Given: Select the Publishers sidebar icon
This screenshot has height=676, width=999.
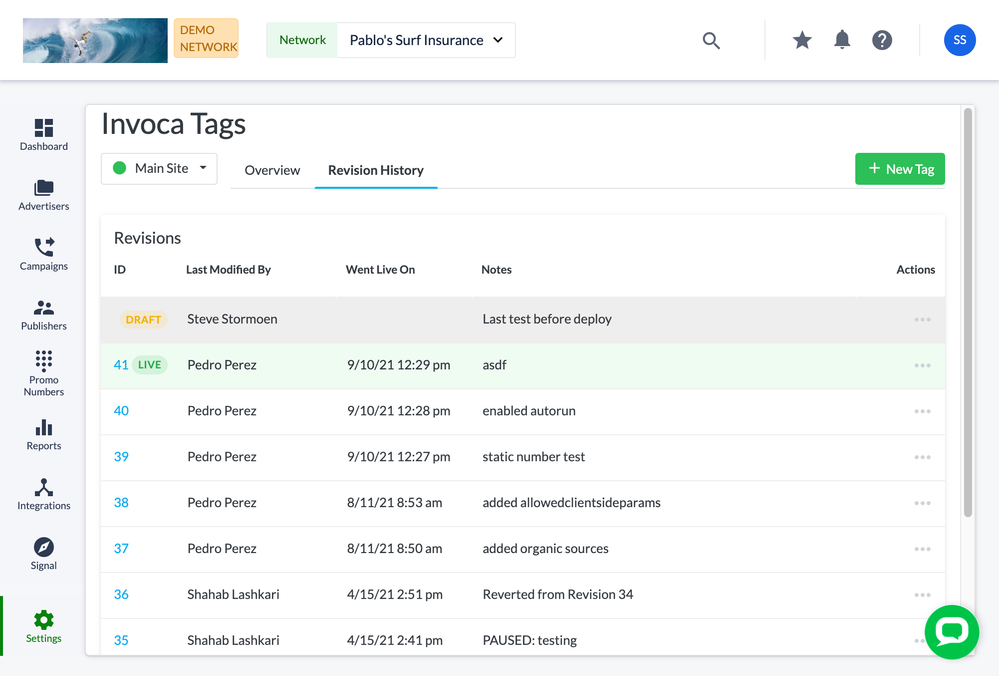Looking at the screenshot, I should (x=43, y=315).
